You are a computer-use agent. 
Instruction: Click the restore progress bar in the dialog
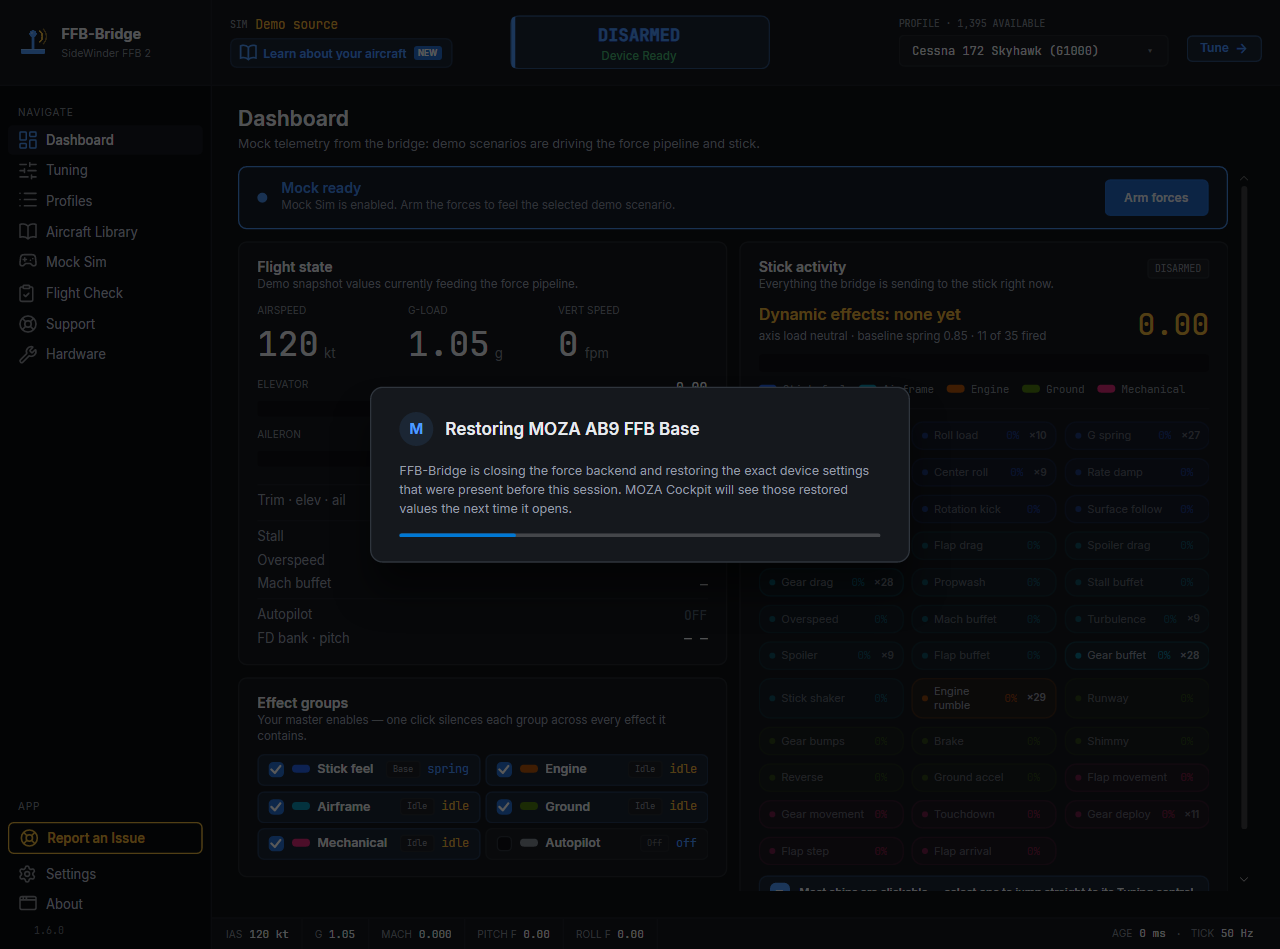coord(640,535)
